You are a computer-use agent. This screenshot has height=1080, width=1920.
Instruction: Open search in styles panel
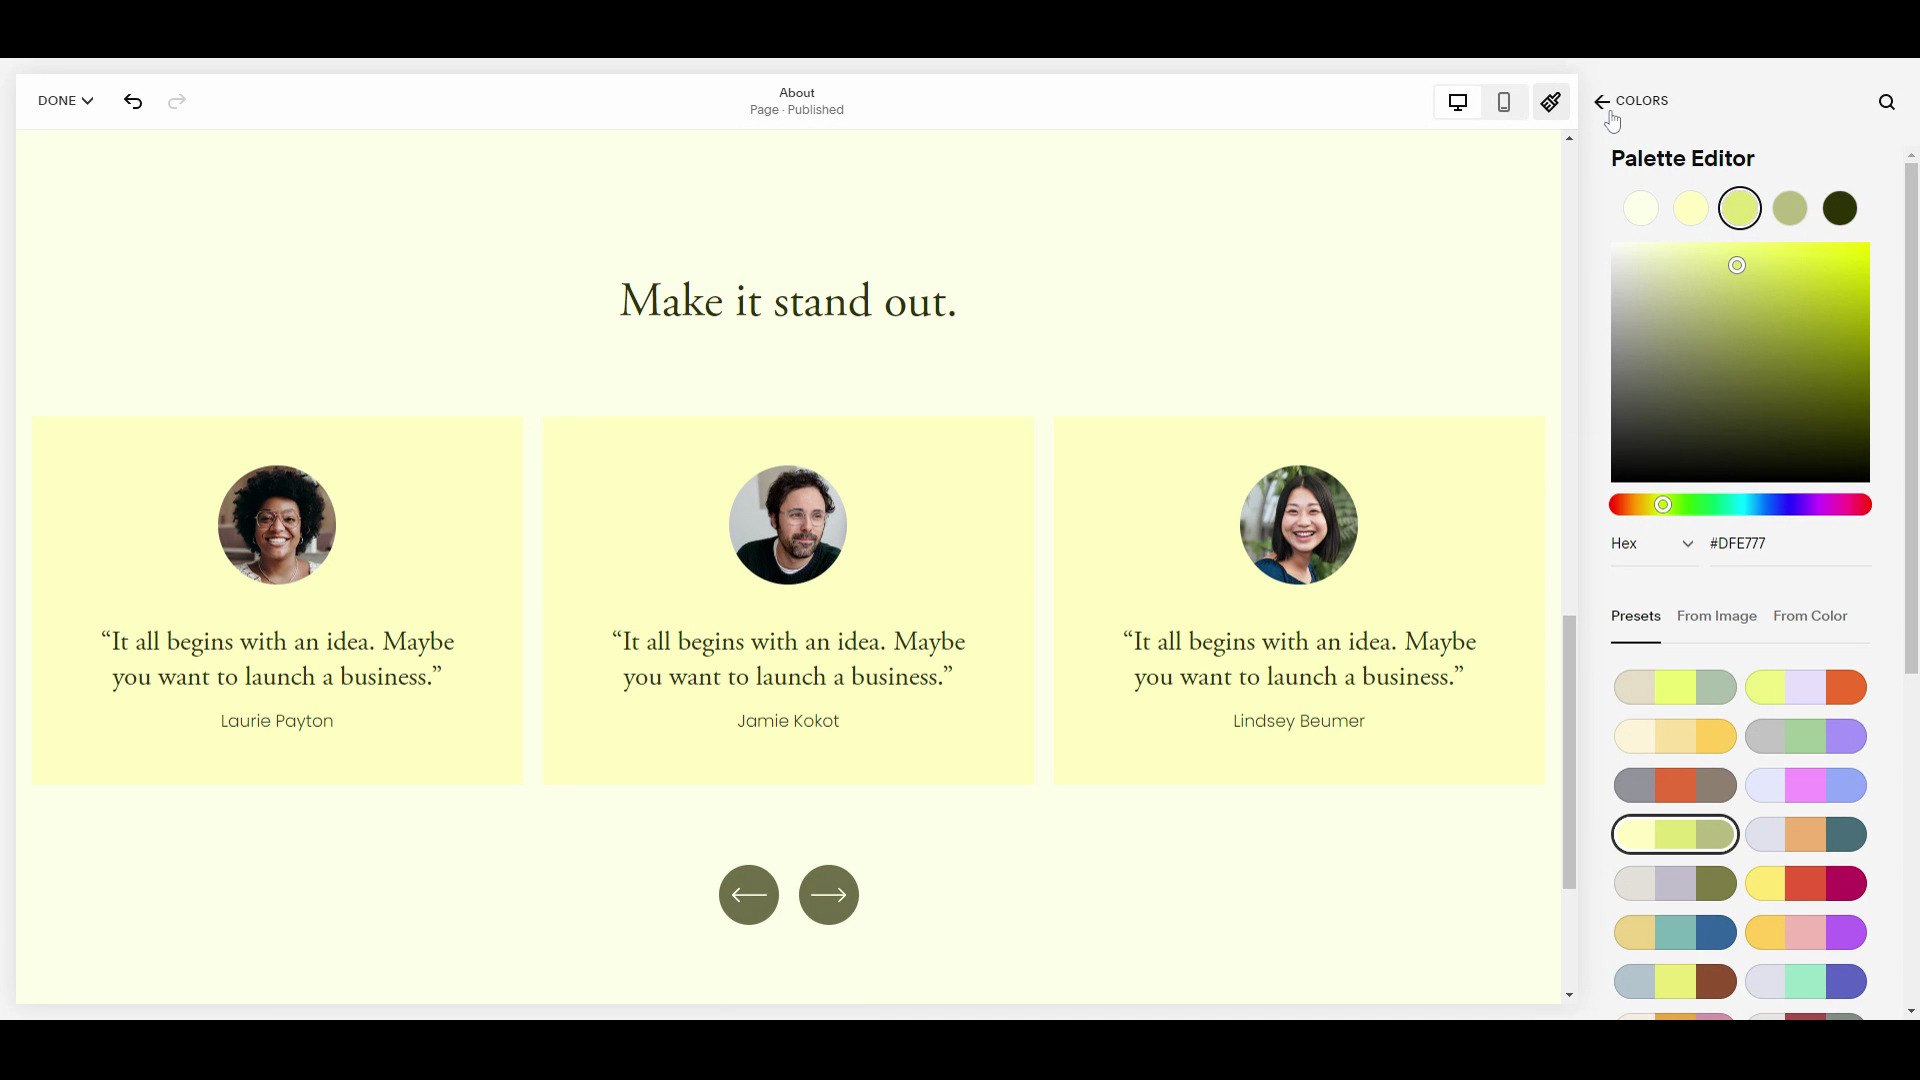point(1887,102)
